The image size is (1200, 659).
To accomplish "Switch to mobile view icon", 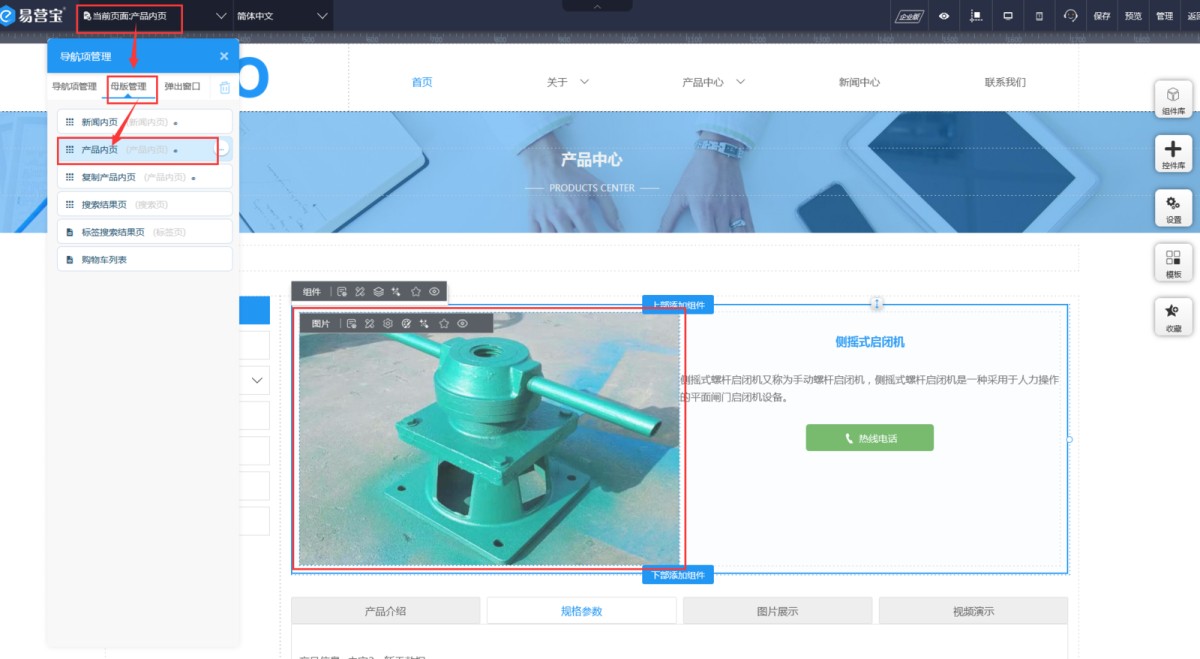I will (1039, 16).
